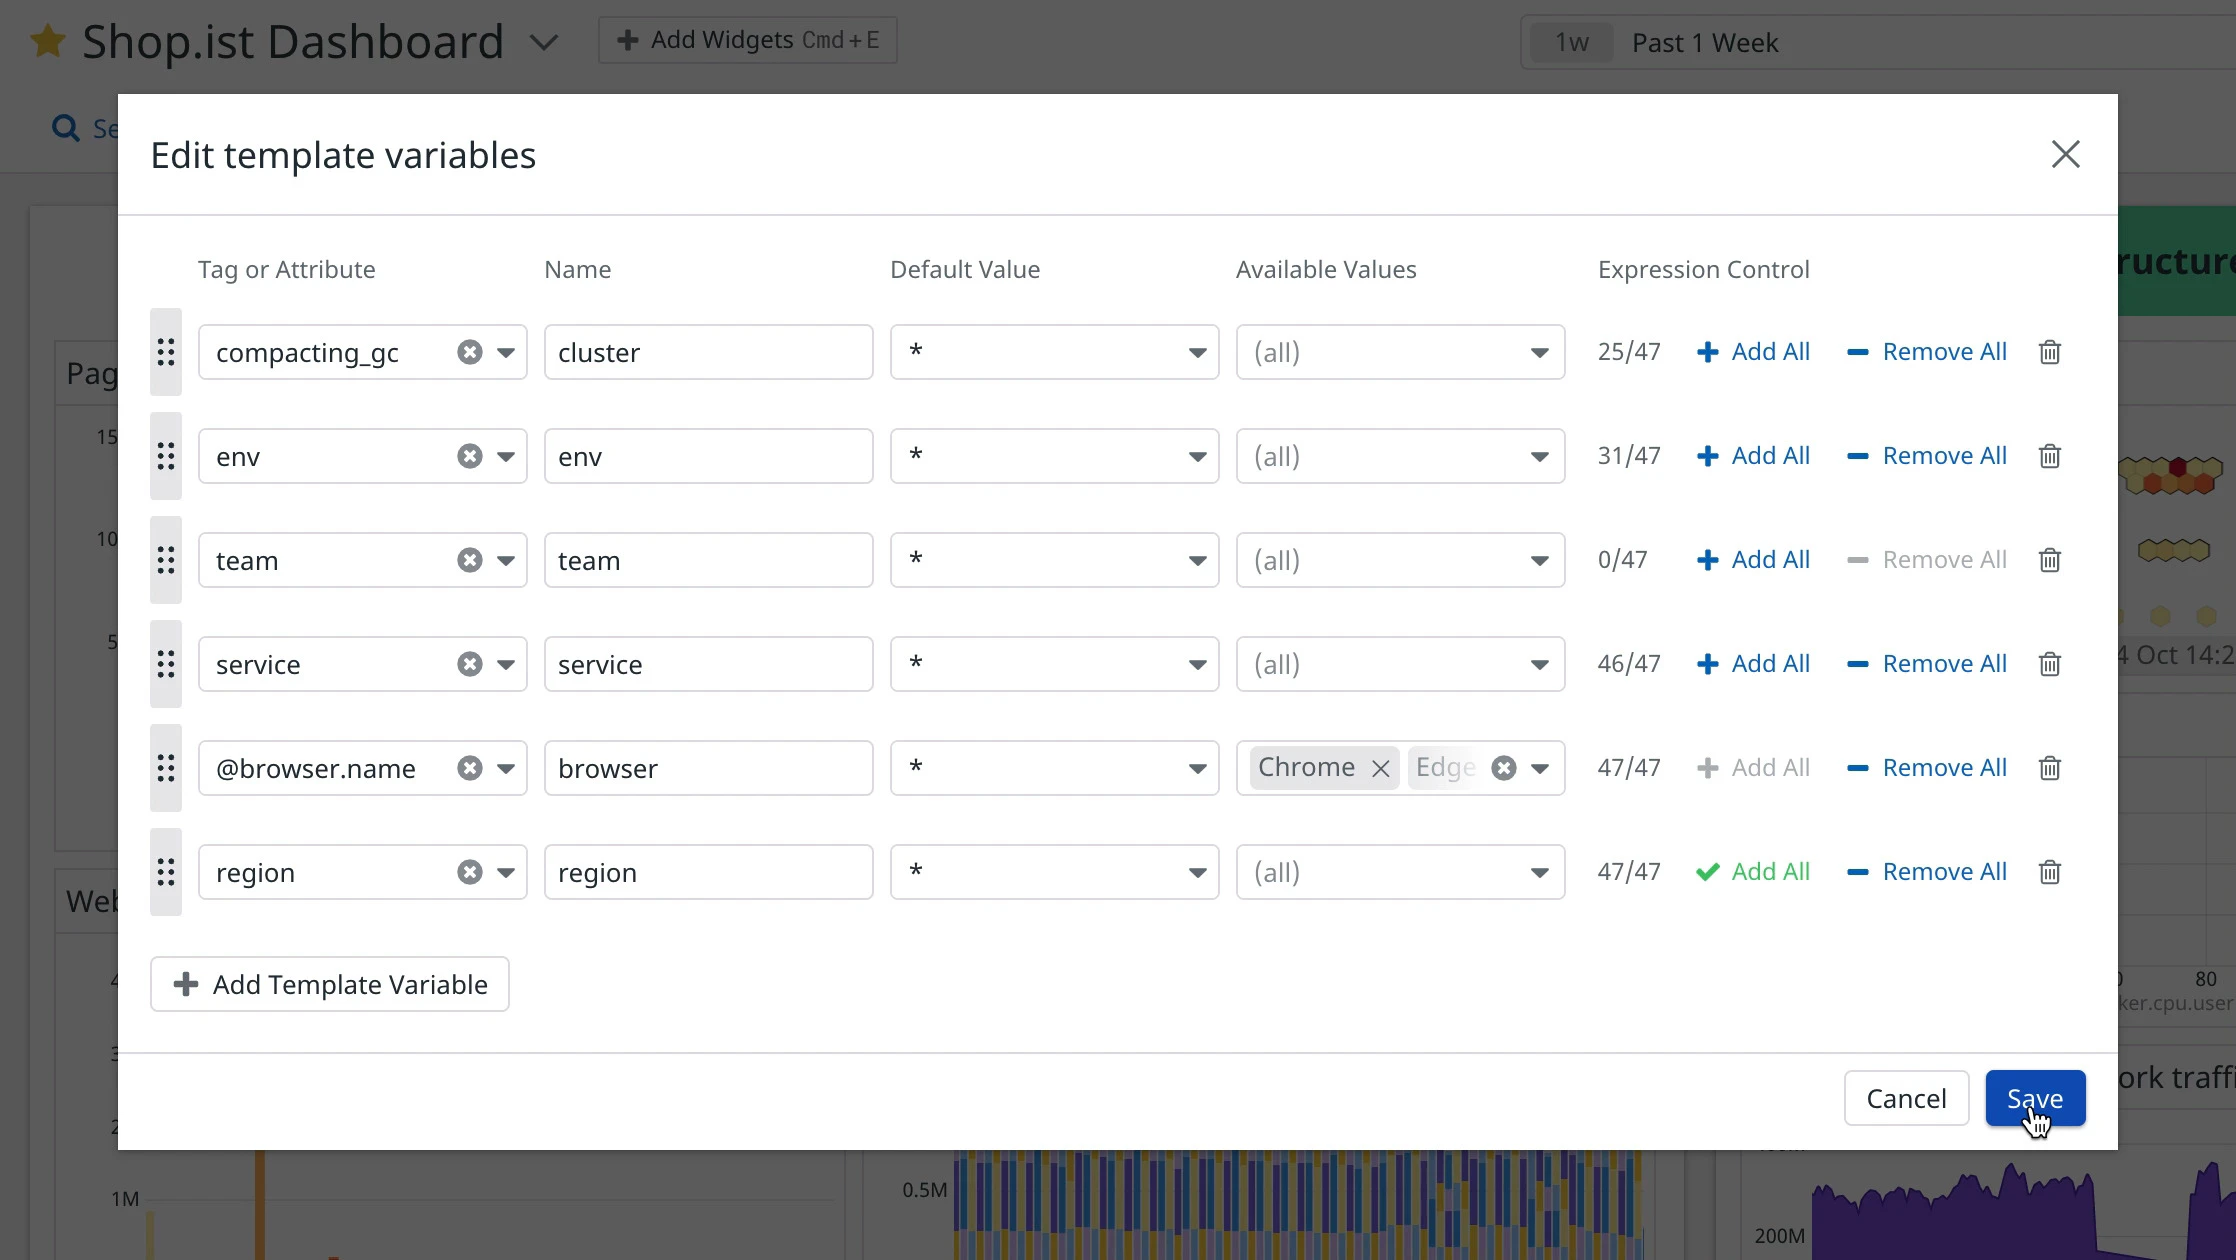Viewport: 2236px width, 1260px height.
Task: Open browser available values dropdown arrow
Action: [1539, 768]
